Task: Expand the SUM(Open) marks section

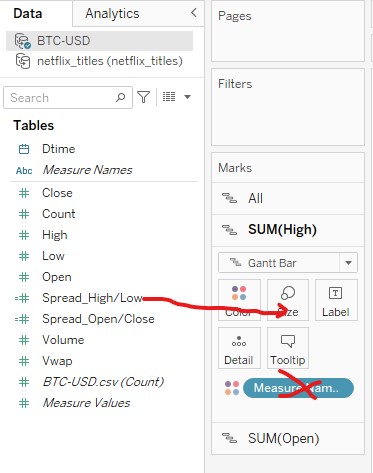Action: coord(288,438)
